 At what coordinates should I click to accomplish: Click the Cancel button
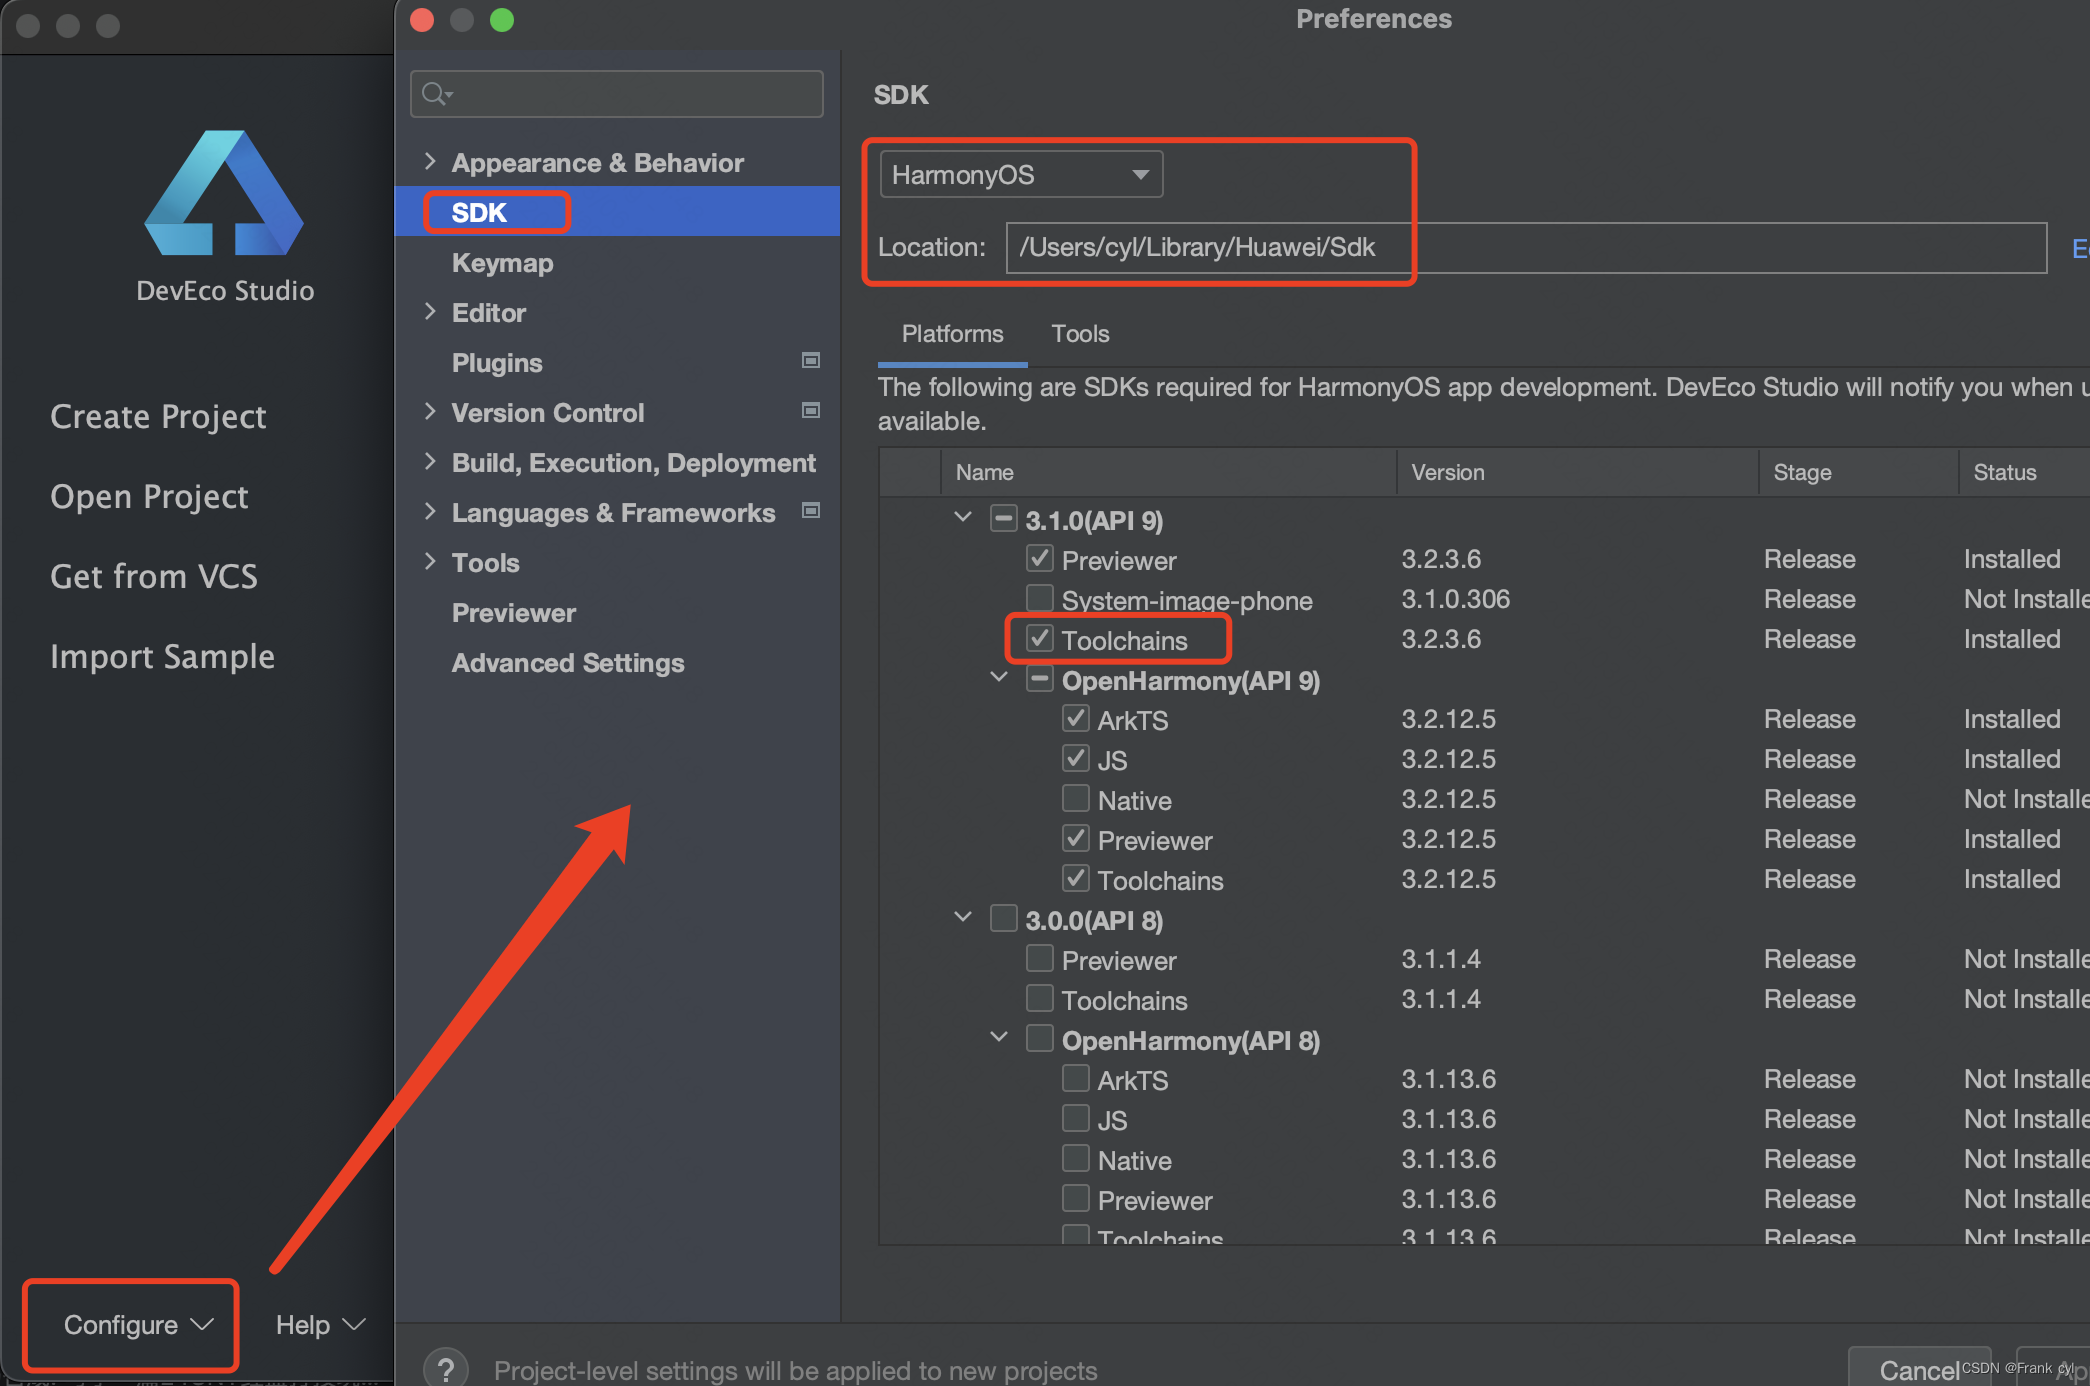[x=1918, y=1368]
